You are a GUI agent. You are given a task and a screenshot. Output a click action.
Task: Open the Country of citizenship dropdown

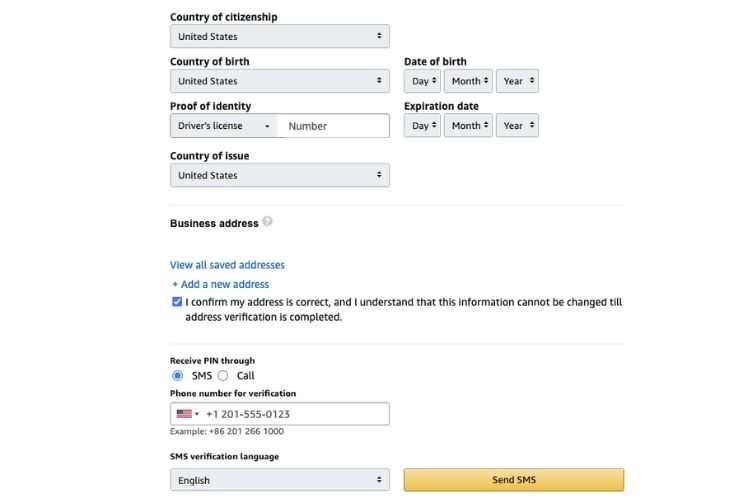(x=279, y=36)
